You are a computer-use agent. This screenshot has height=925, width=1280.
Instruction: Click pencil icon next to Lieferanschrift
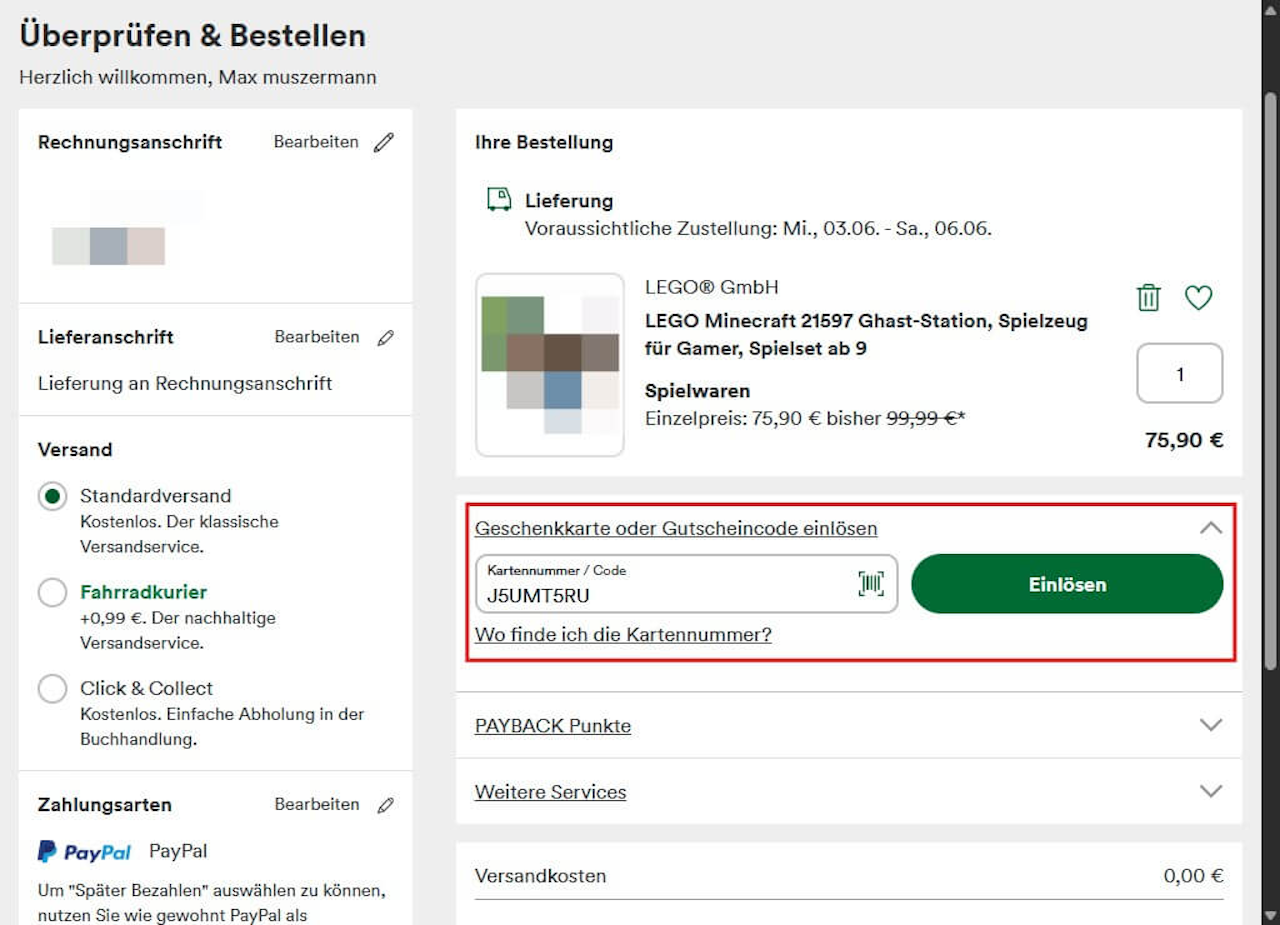point(385,338)
